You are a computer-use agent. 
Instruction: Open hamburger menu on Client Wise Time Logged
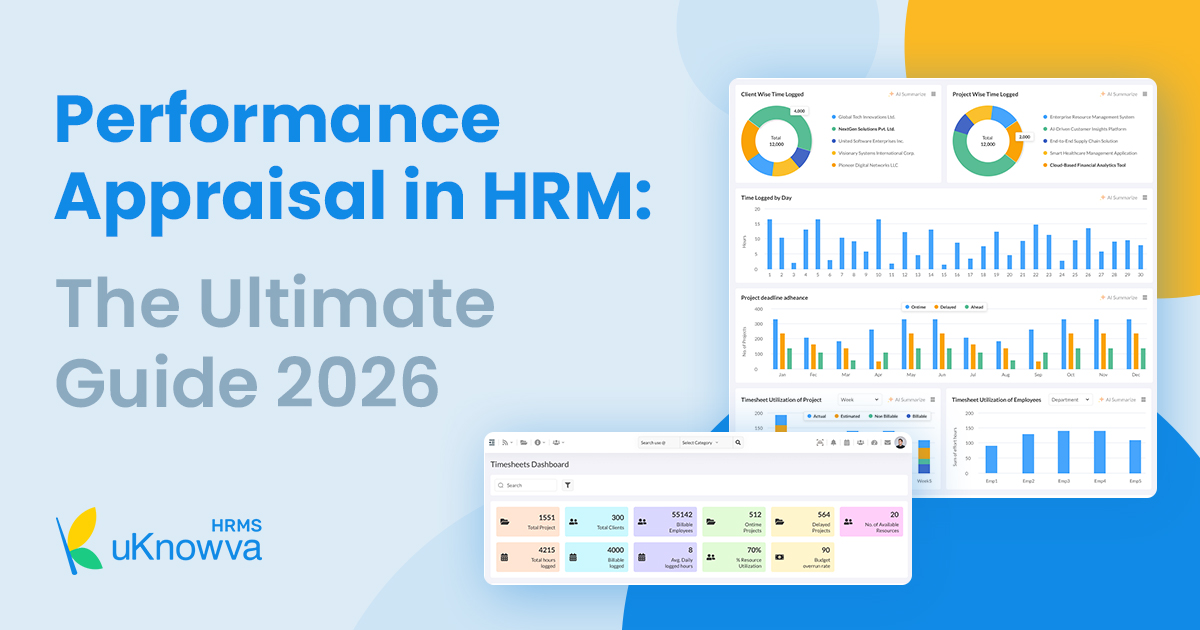(934, 94)
